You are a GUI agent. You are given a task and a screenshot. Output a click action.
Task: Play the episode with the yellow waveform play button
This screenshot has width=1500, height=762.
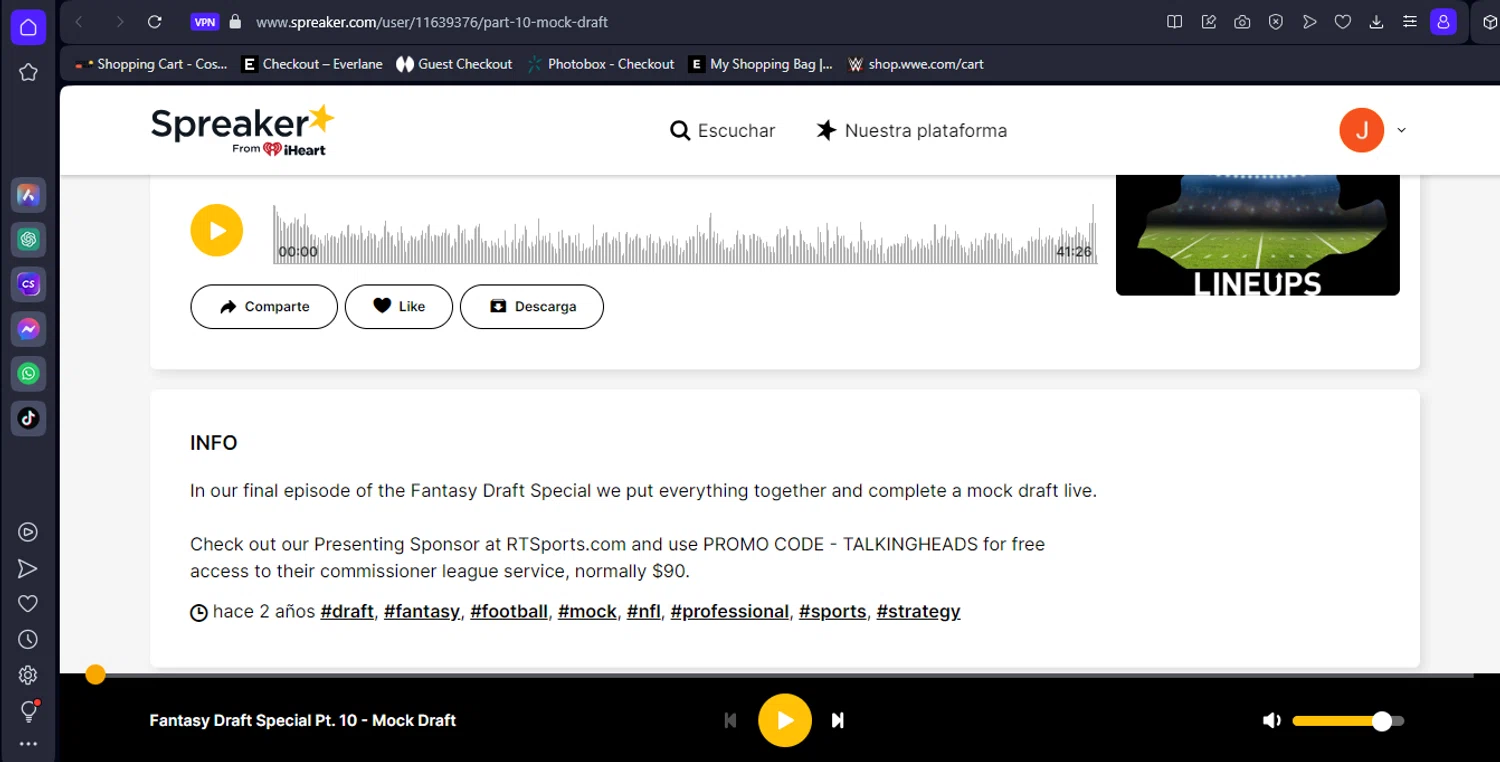[x=217, y=230]
